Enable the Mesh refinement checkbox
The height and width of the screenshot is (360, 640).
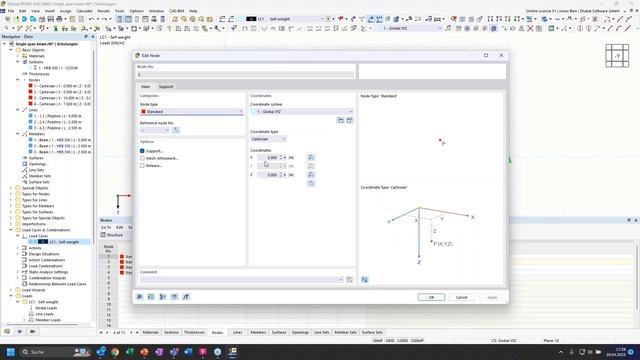point(142,158)
